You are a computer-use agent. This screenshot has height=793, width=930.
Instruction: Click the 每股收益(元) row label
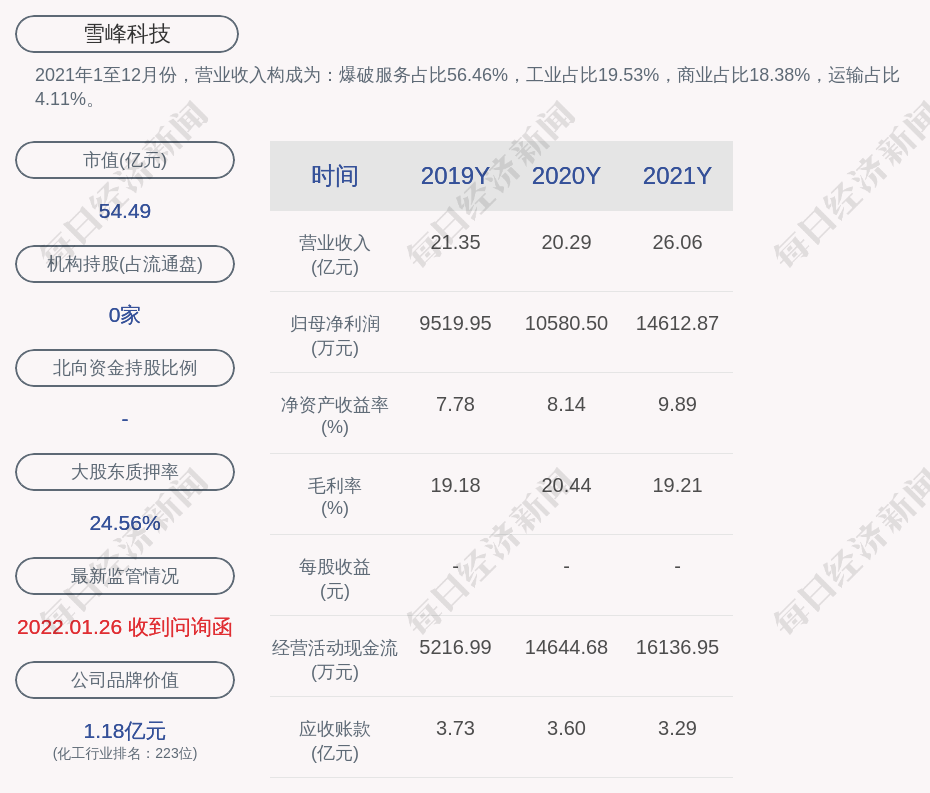click(x=335, y=579)
